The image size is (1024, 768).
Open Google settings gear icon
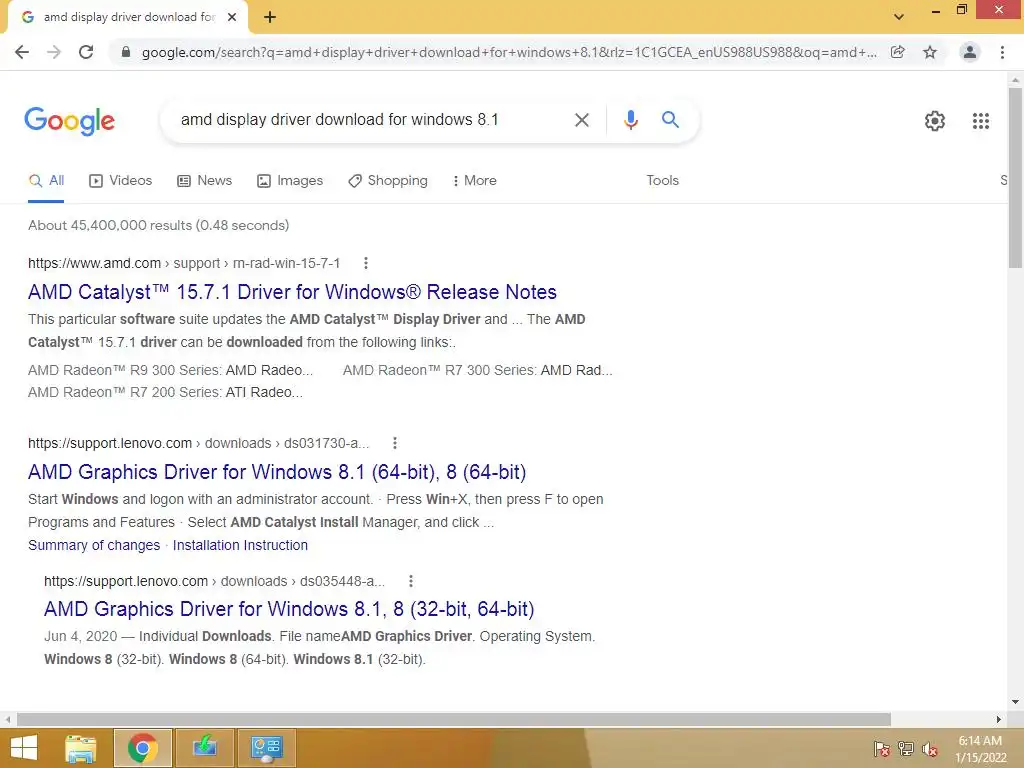935,121
